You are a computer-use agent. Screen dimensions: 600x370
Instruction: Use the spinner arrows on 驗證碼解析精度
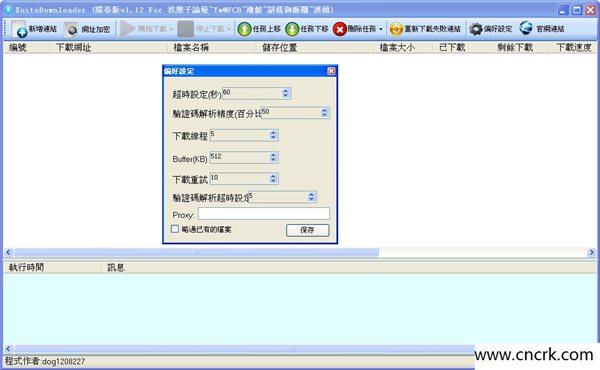point(324,112)
